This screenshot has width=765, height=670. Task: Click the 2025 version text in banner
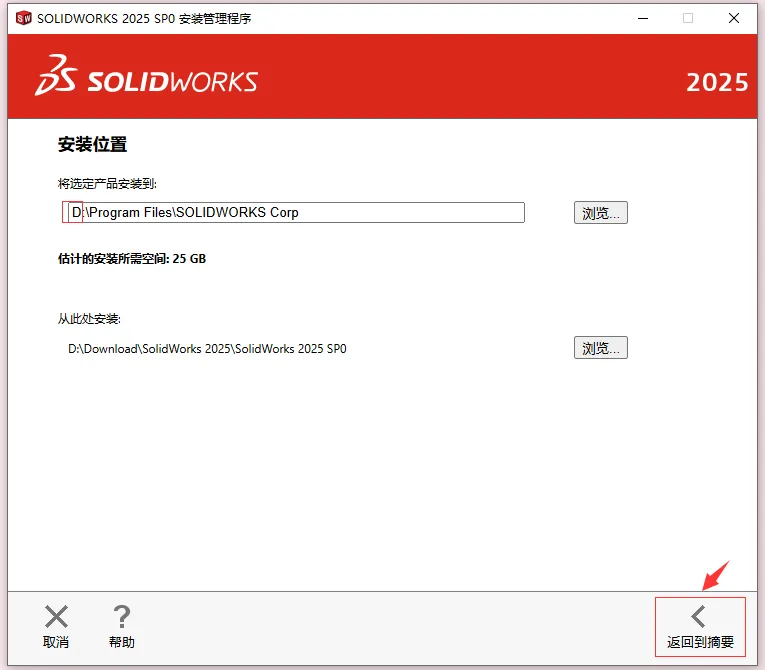click(x=717, y=82)
